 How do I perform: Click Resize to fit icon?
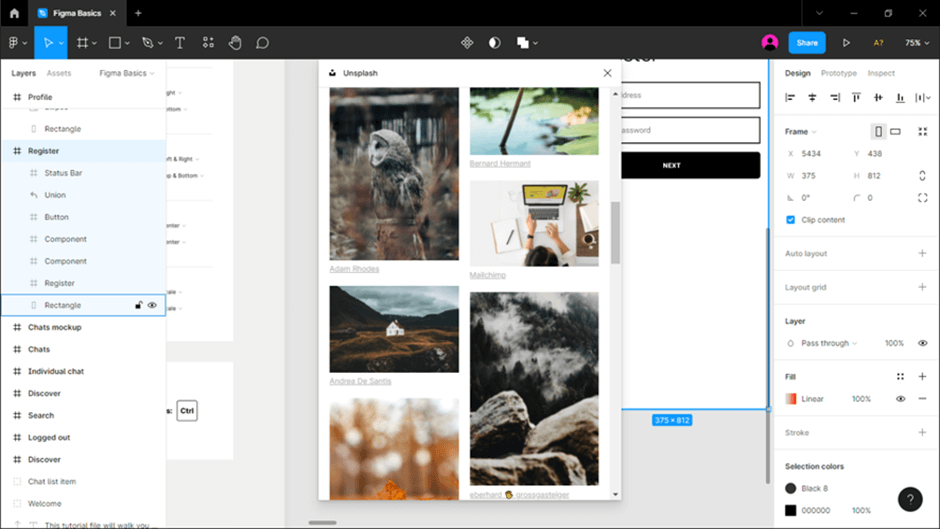pos(923,131)
